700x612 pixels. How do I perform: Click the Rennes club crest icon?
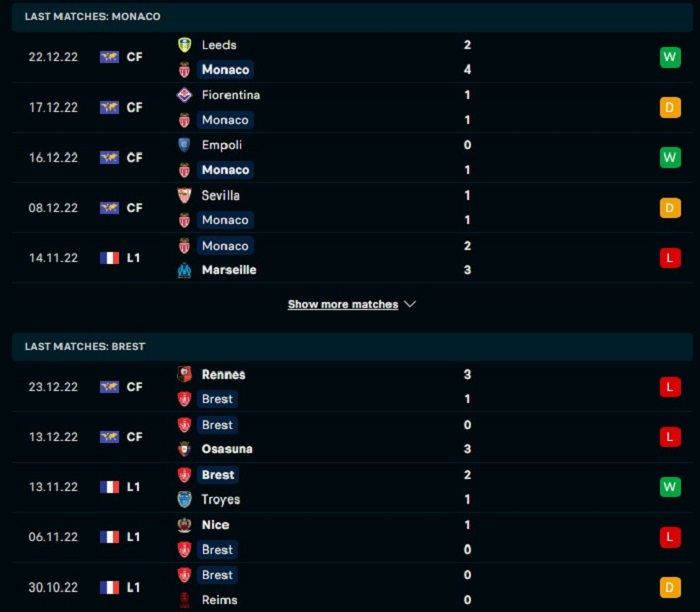pyautogui.click(x=184, y=374)
